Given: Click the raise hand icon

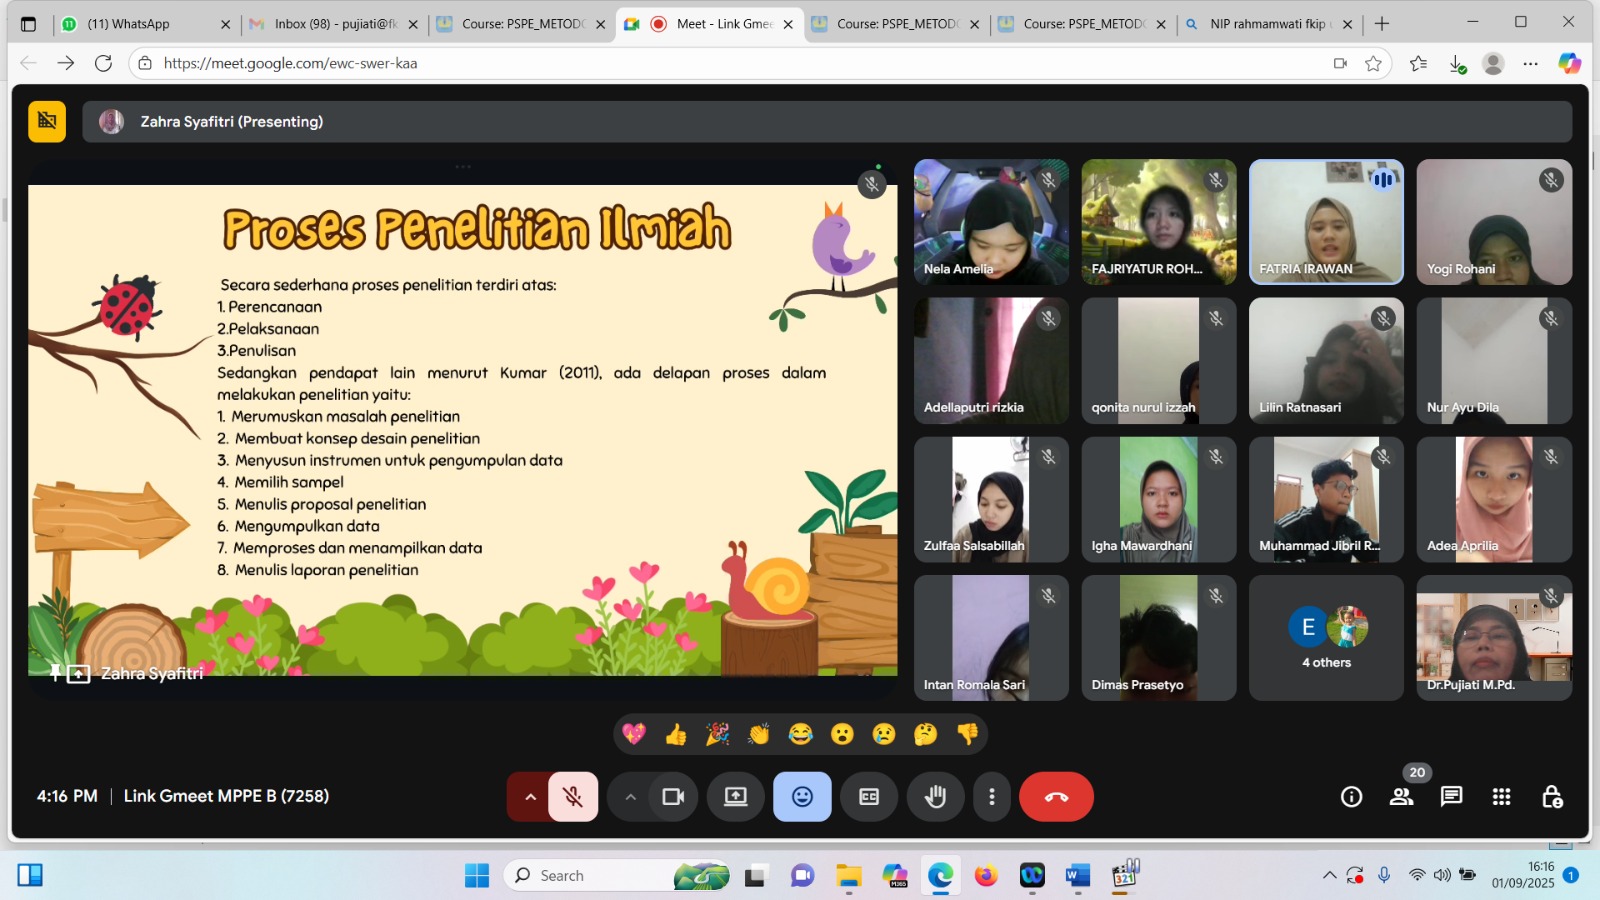Looking at the screenshot, I should point(935,797).
